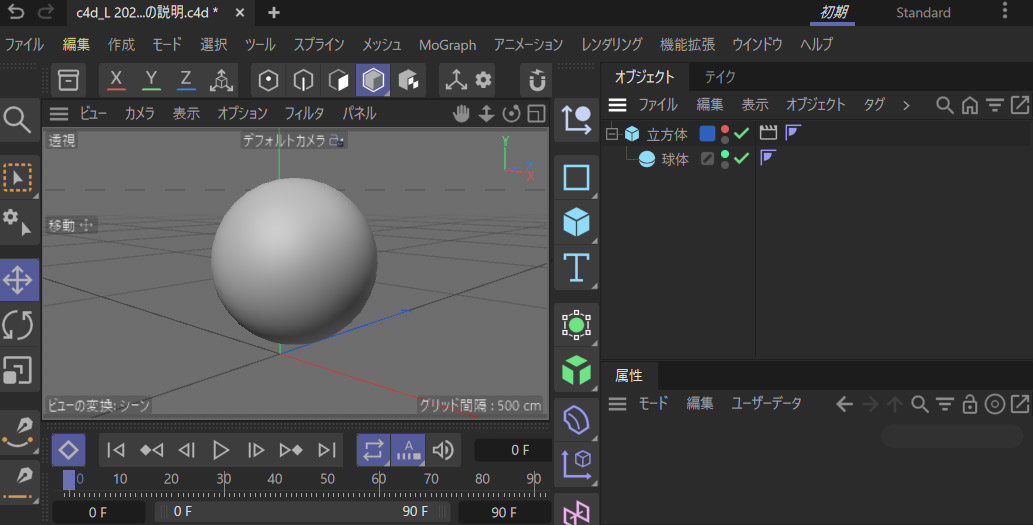The width and height of the screenshot is (1033, 525).
Task: Toggle Y axis lock
Action: (x=151, y=79)
